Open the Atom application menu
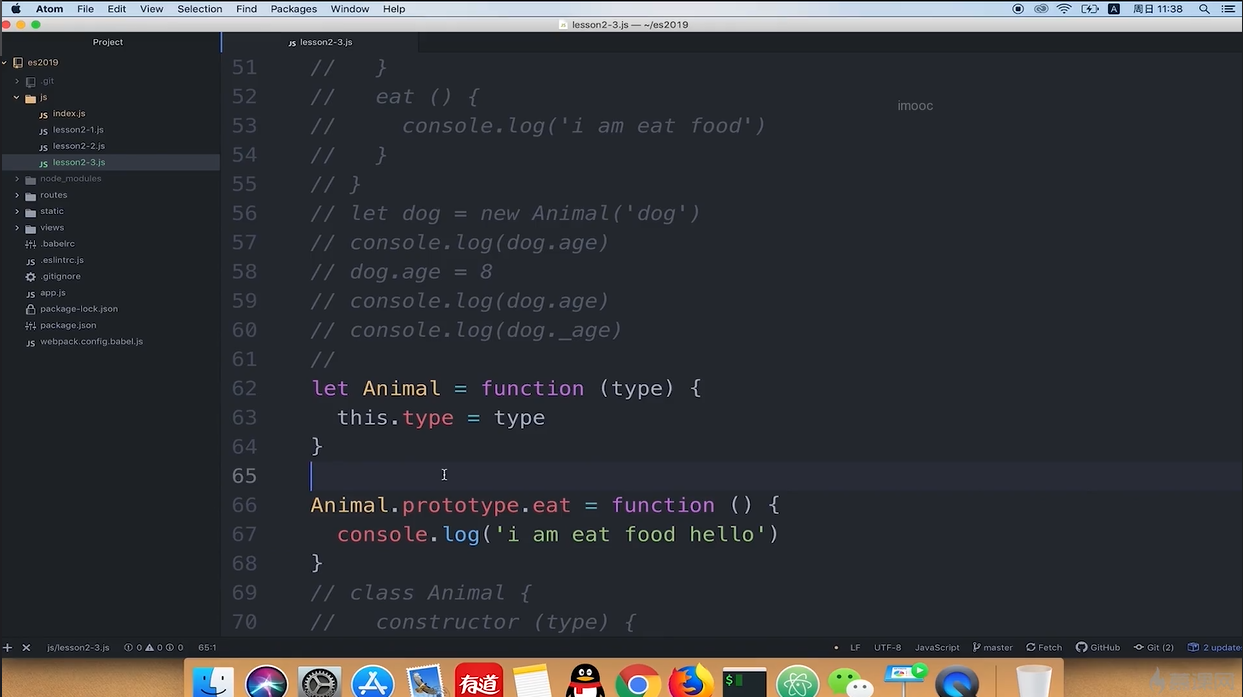The image size is (1243, 697). 49,9
